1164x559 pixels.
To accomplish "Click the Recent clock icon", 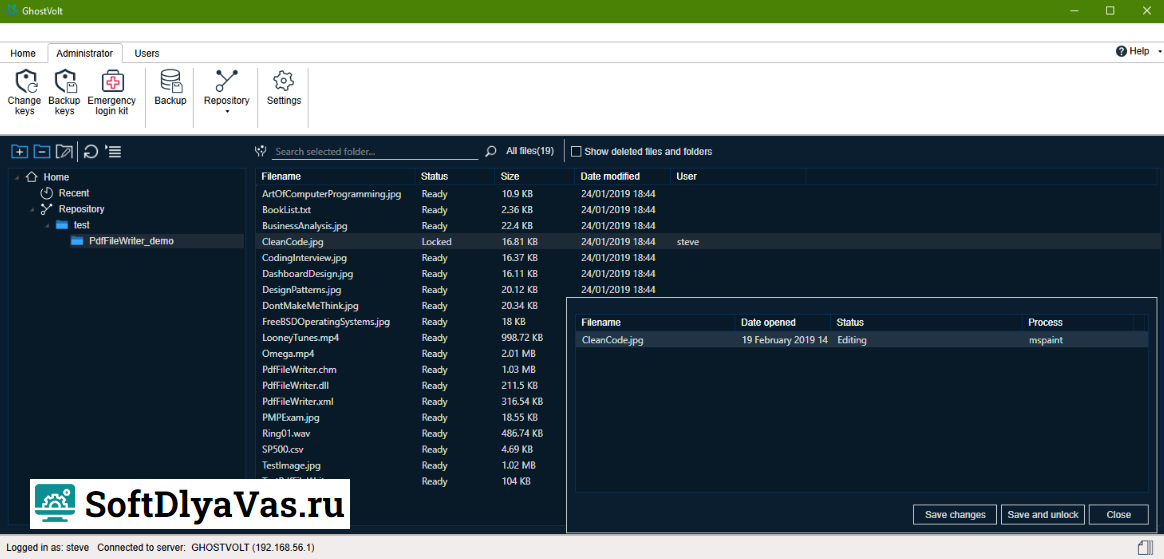I will pyautogui.click(x=46, y=193).
